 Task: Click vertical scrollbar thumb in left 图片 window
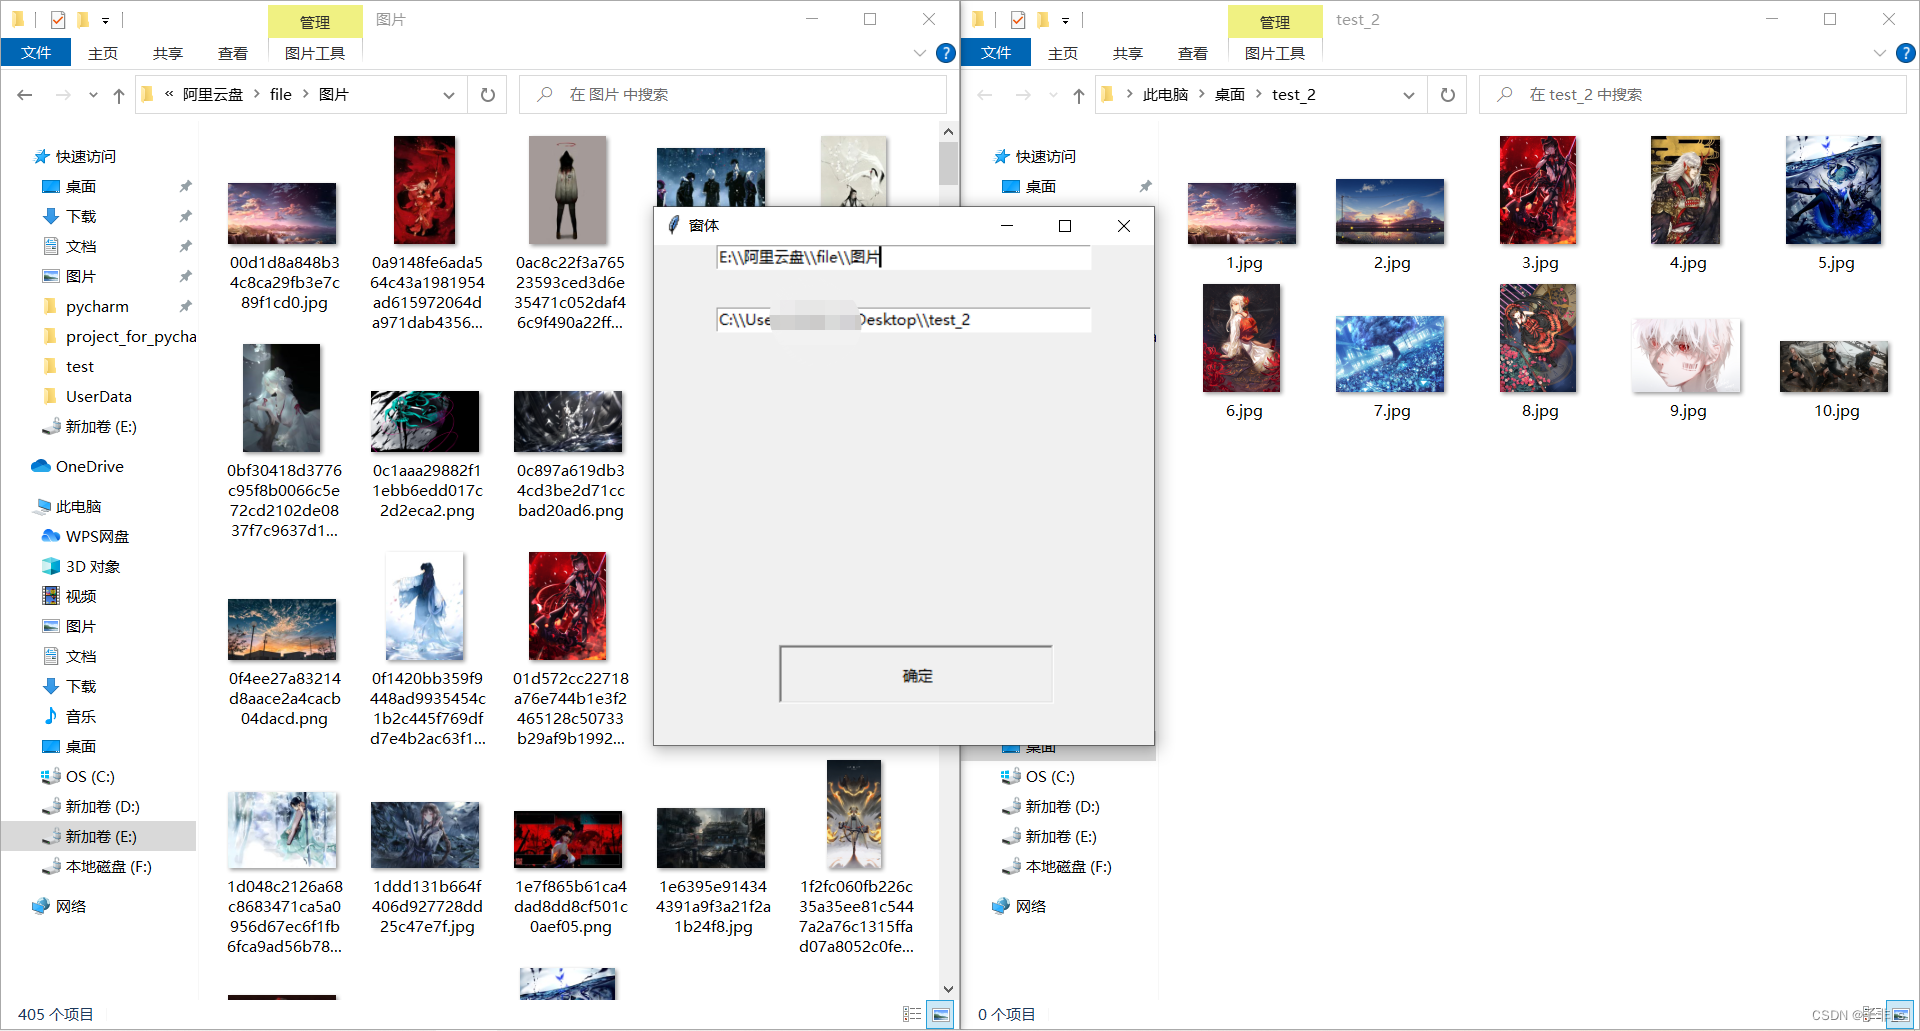pos(948,164)
